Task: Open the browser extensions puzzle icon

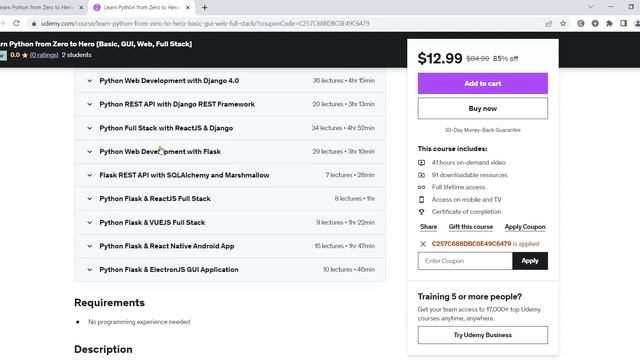Action: [609, 23]
